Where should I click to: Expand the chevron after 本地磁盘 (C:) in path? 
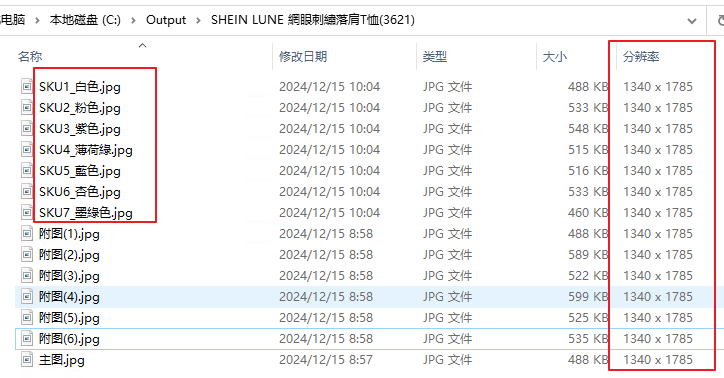tap(133, 20)
